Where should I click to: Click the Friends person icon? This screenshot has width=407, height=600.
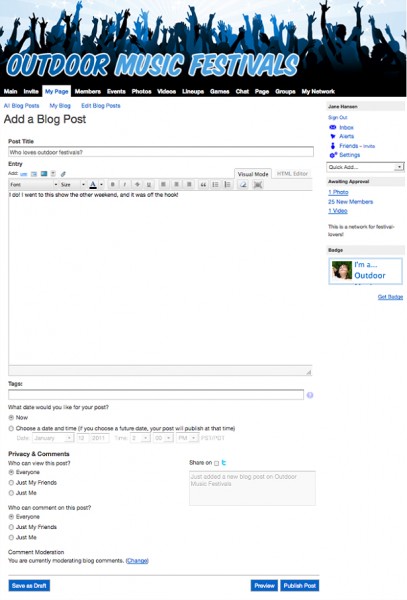coord(333,146)
